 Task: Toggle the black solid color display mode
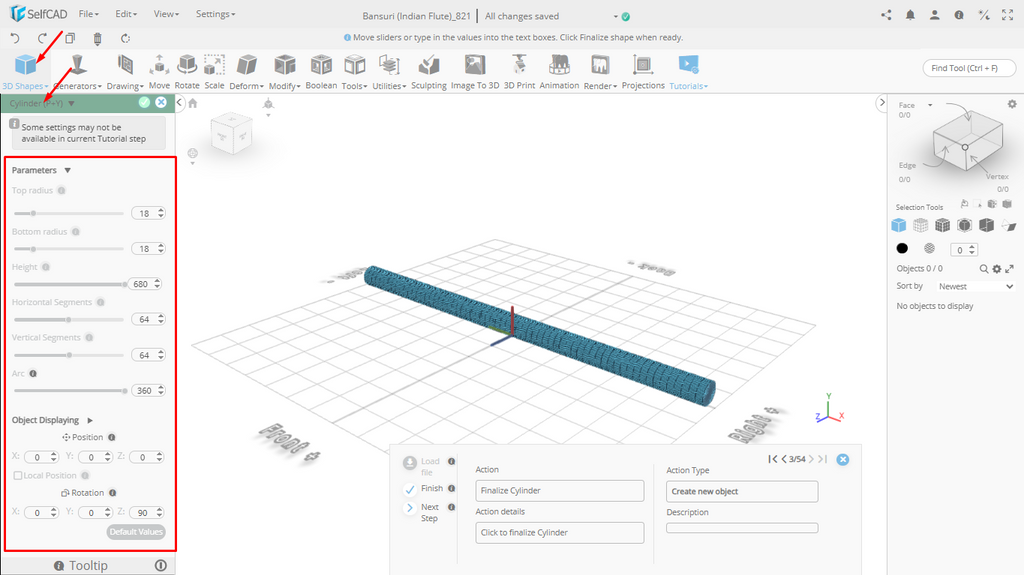[x=902, y=249]
